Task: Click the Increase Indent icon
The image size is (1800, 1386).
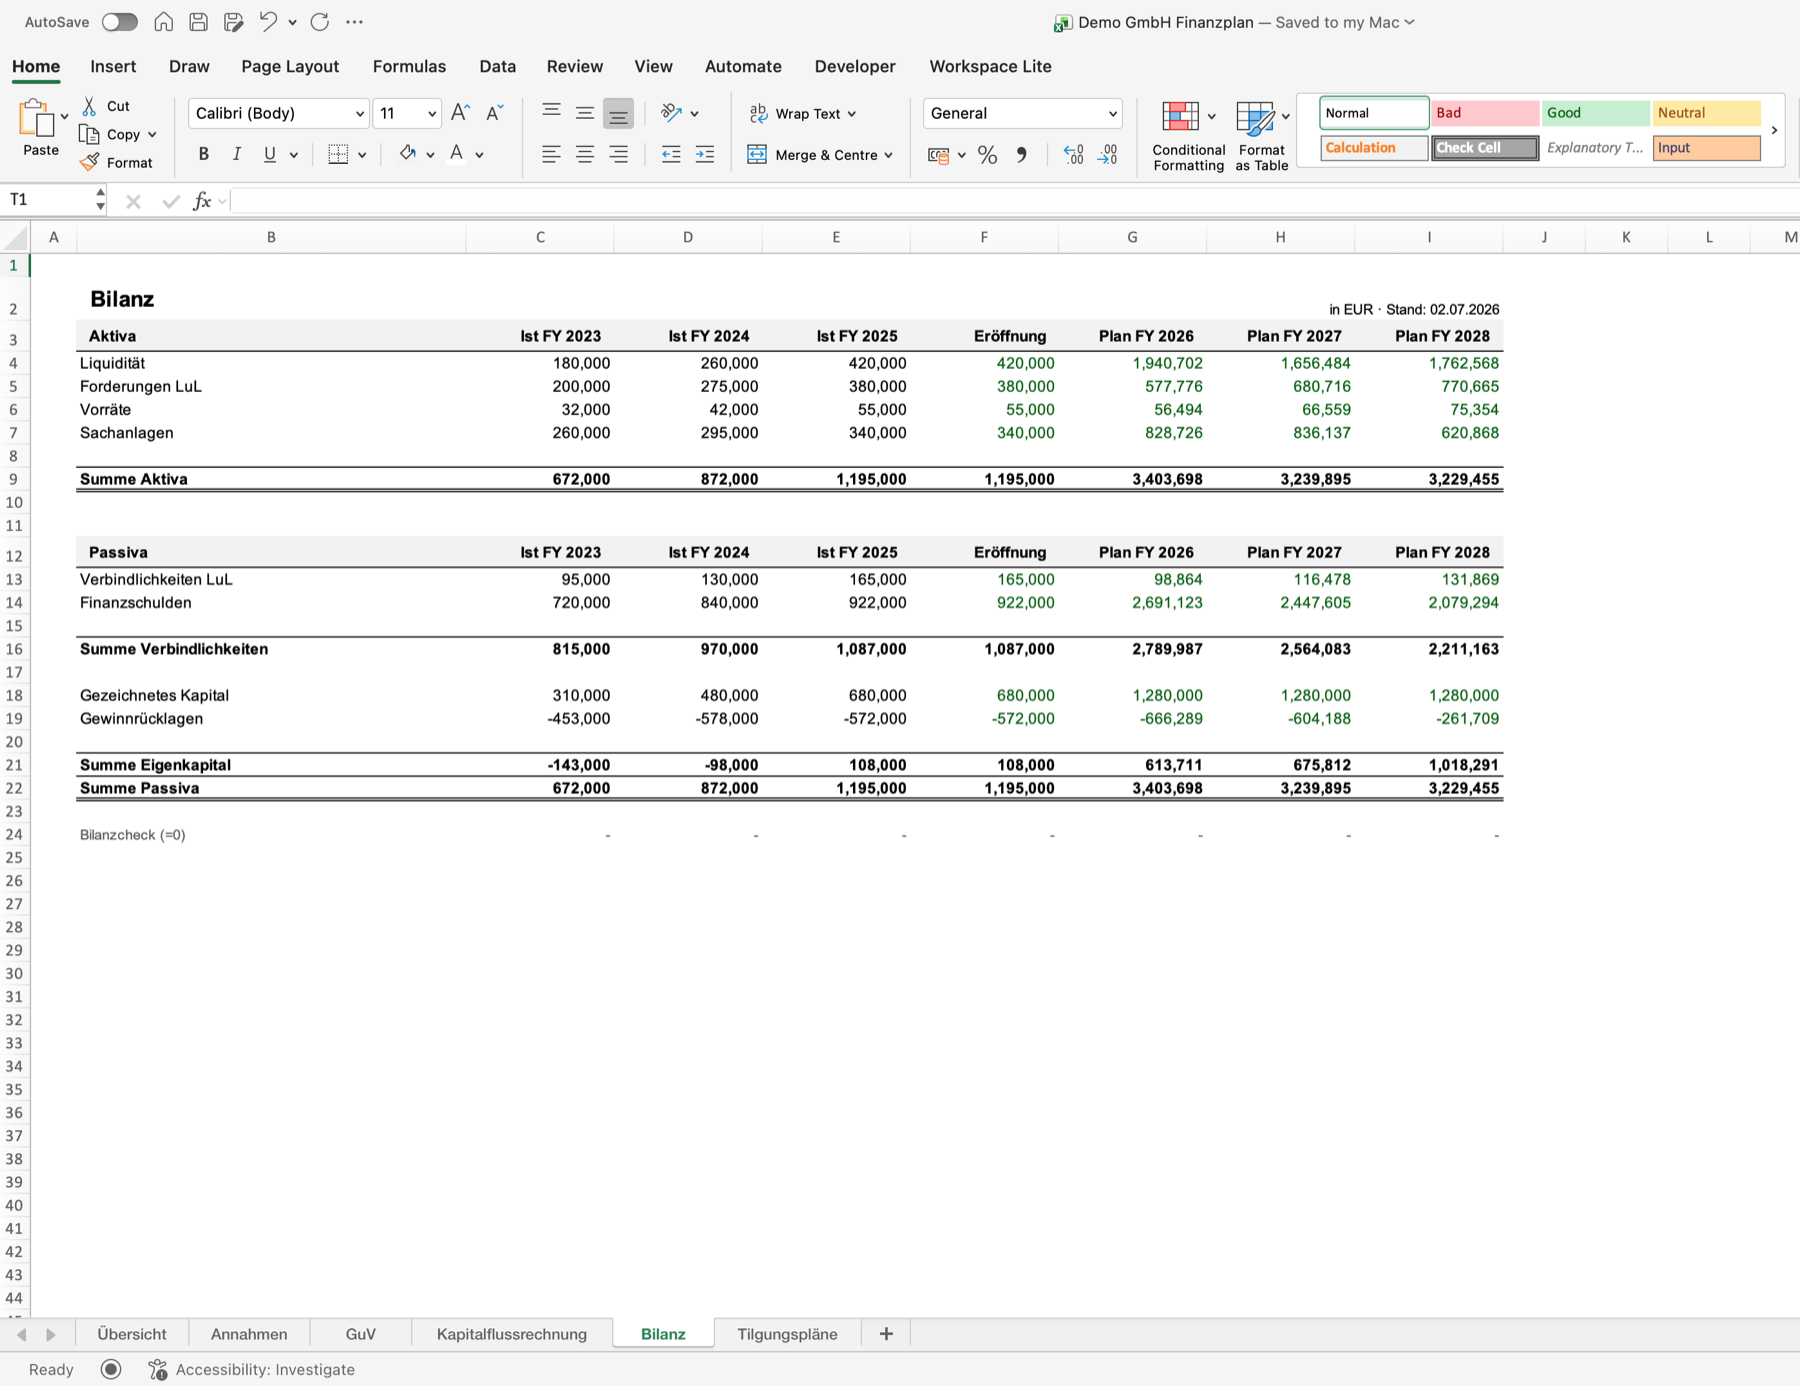Action: (x=705, y=154)
